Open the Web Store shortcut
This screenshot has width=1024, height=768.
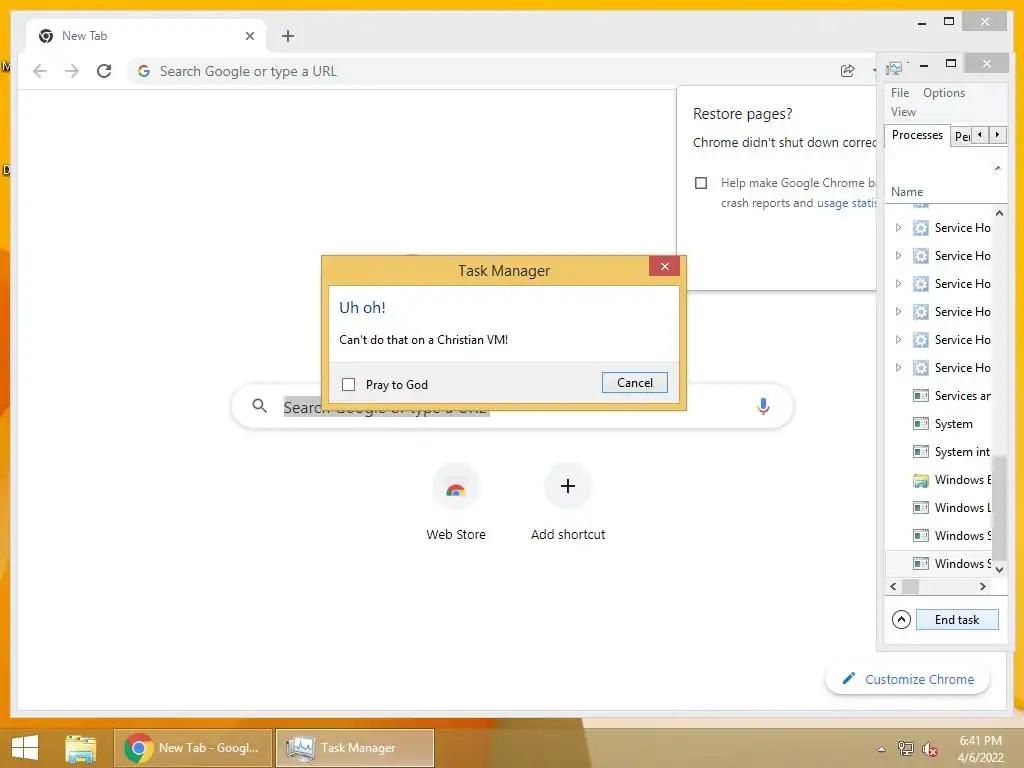point(456,502)
